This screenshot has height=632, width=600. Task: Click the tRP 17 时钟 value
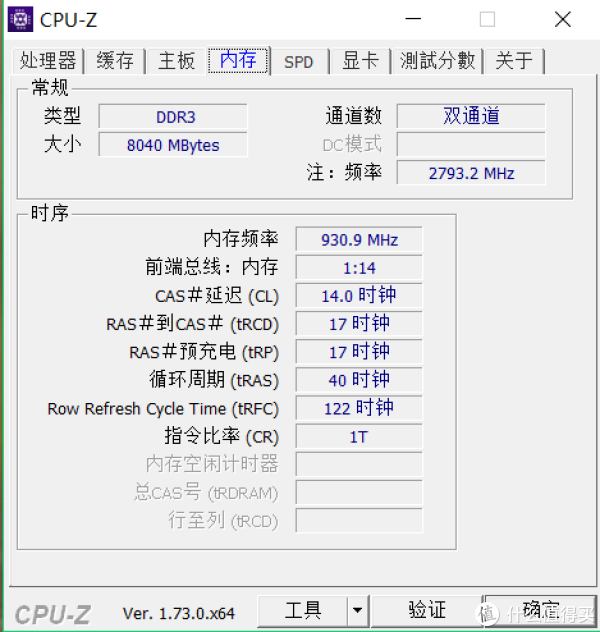point(359,352)
